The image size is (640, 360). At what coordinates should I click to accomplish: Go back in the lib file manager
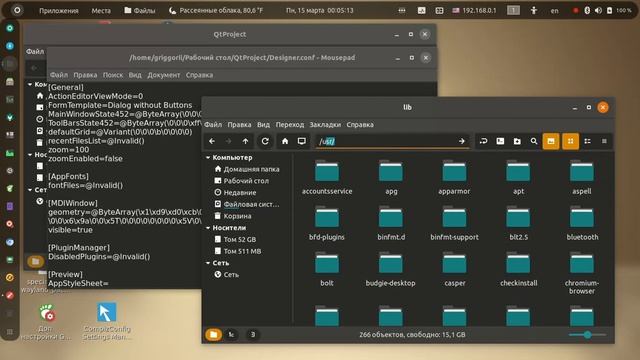pos(212,141)
